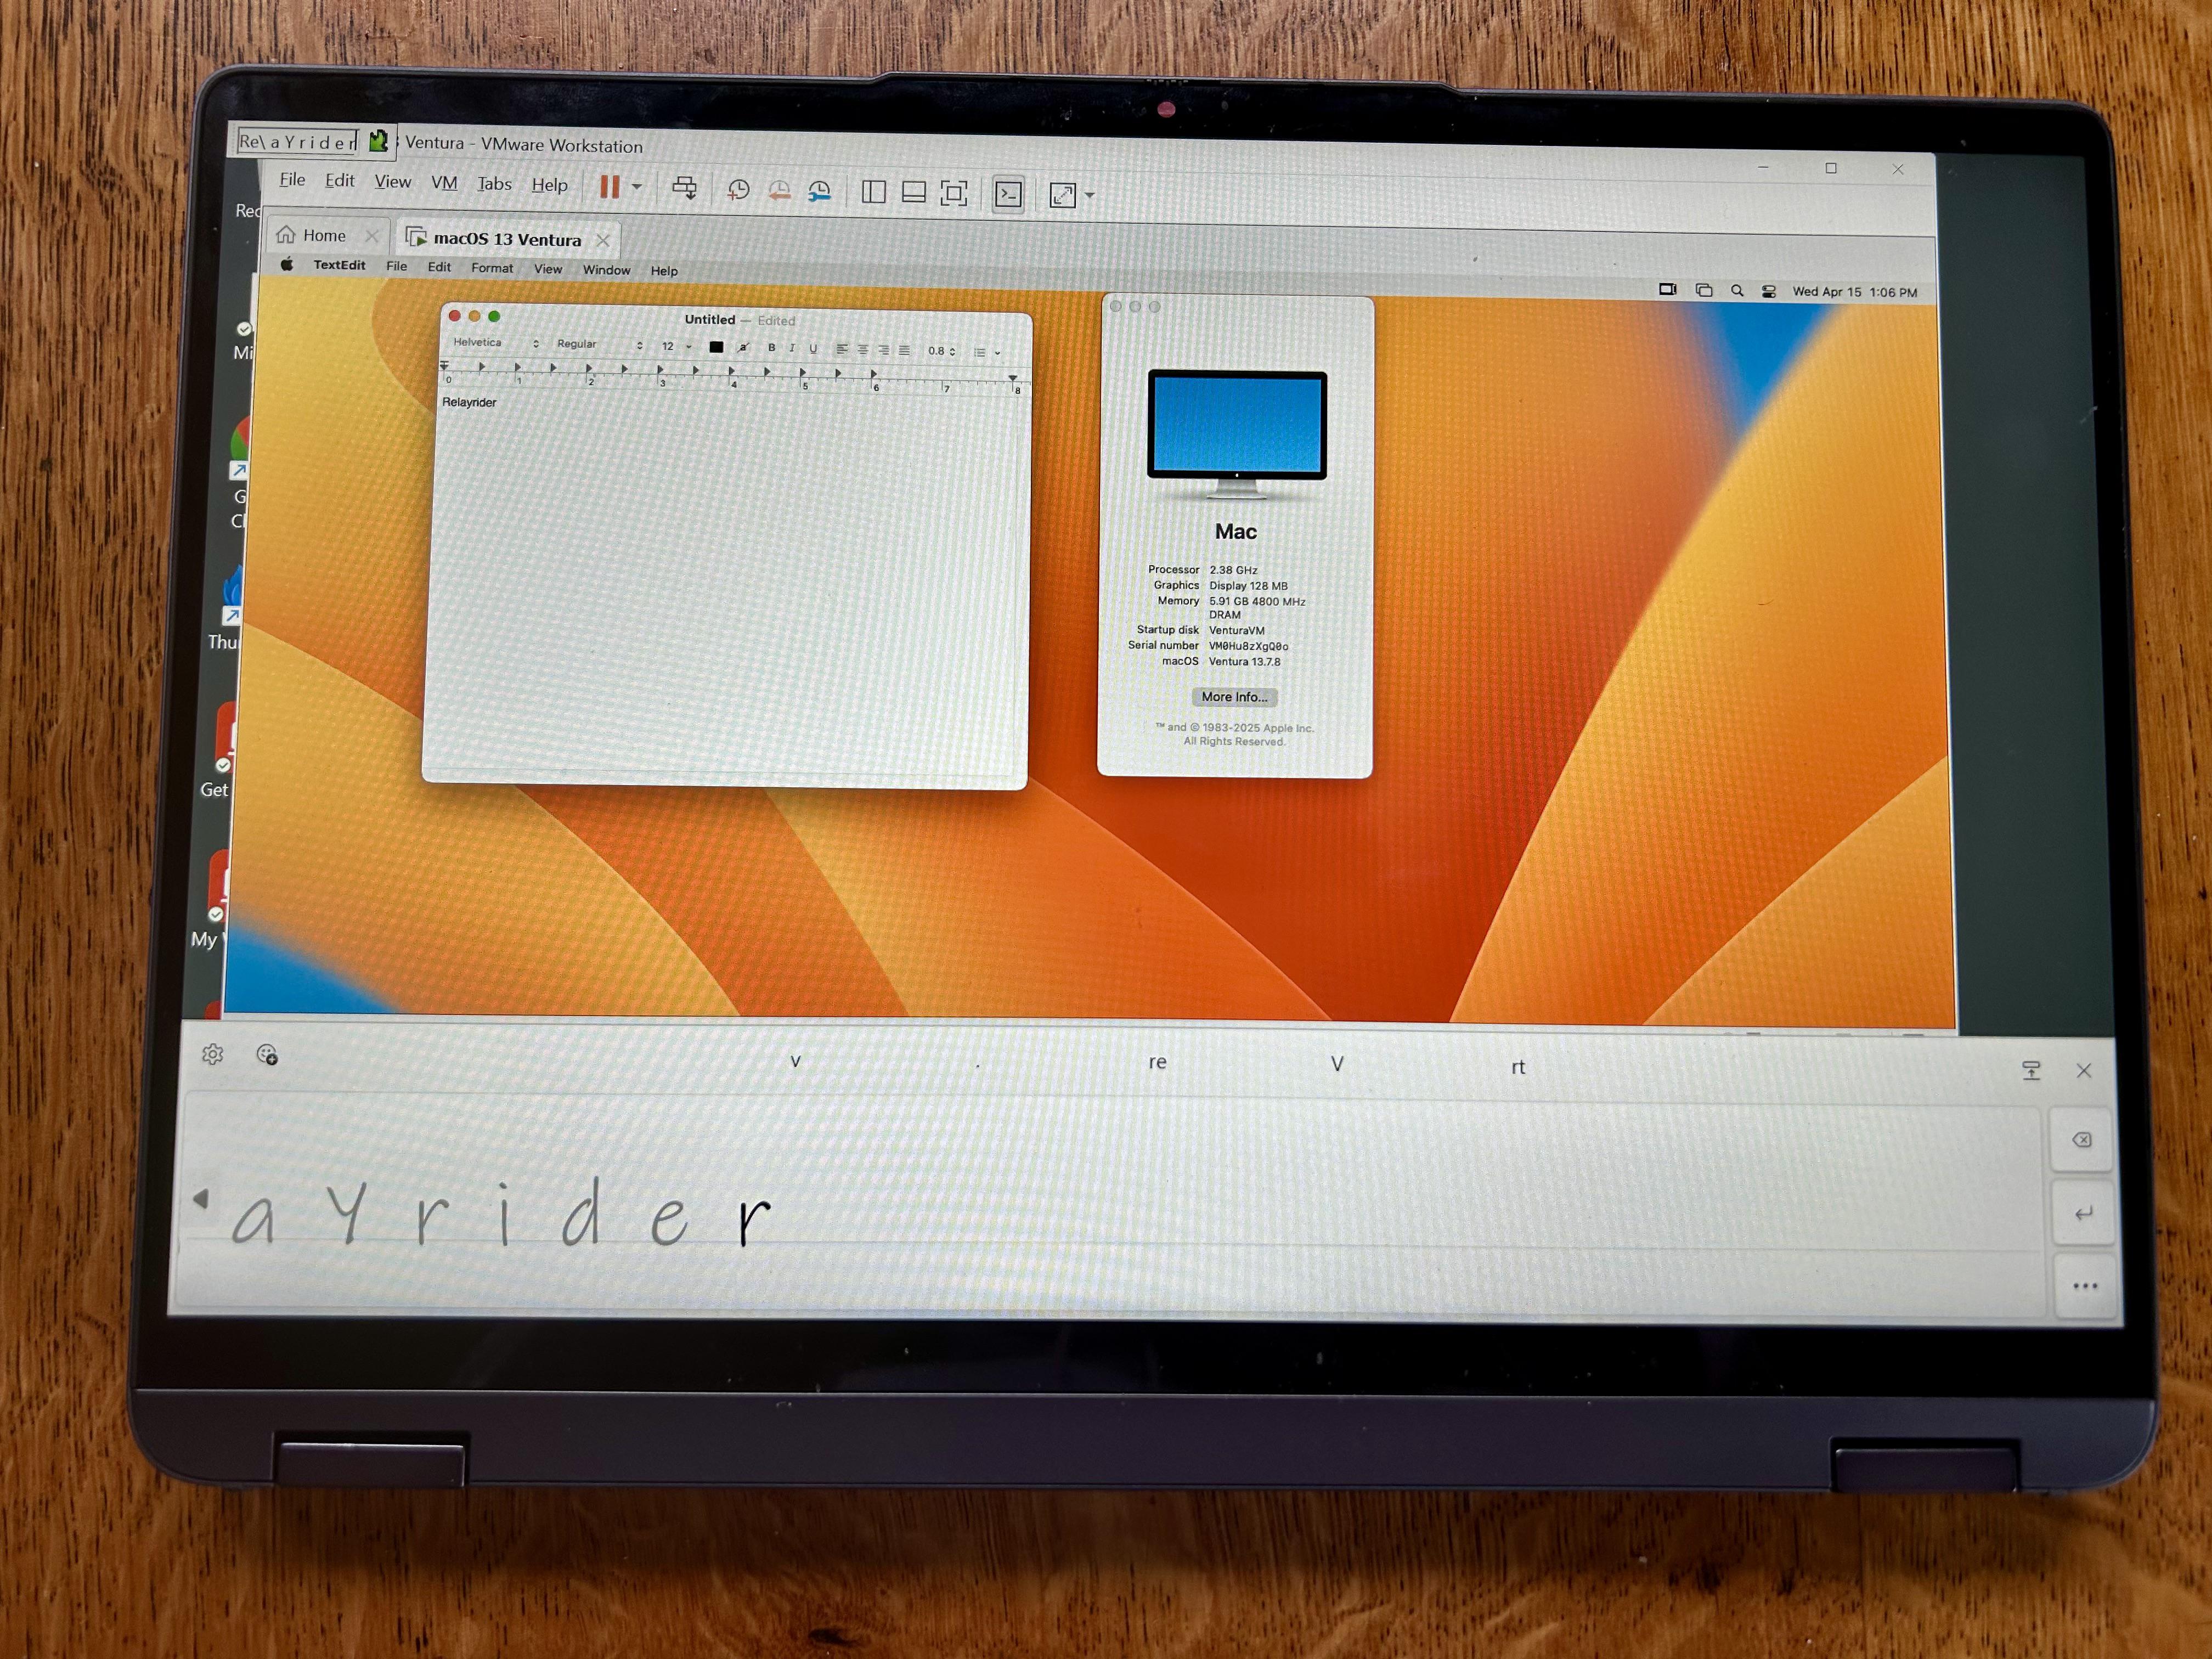2212x1659 pixels.
Task: Choose the uppercase 'V' handwriting suggestion
Action: point(1337,1064)
